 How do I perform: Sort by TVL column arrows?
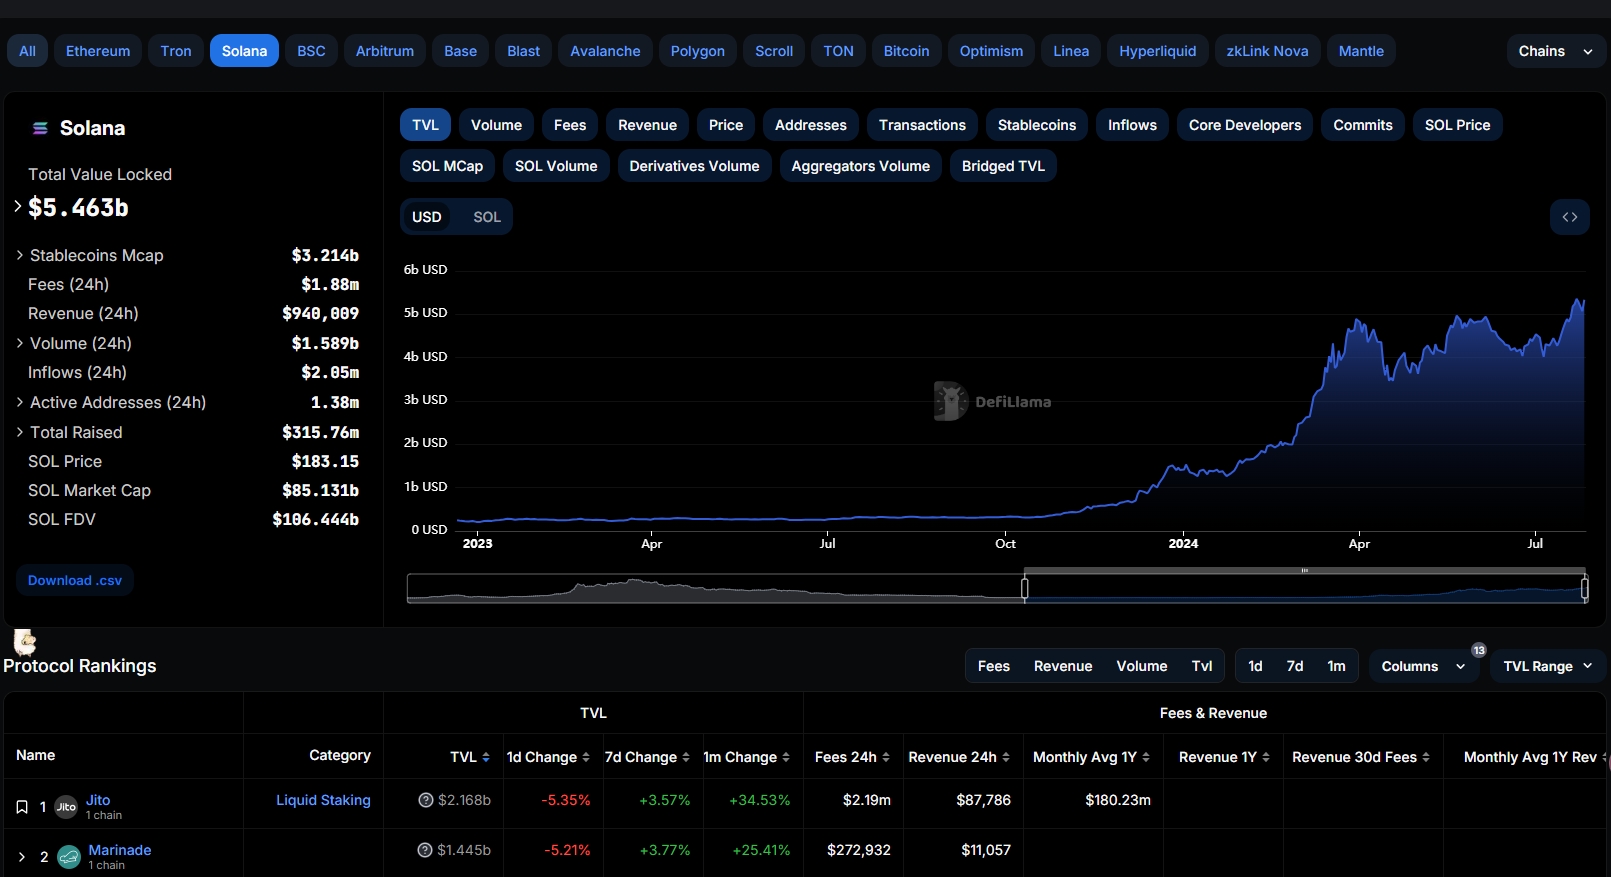486,757
